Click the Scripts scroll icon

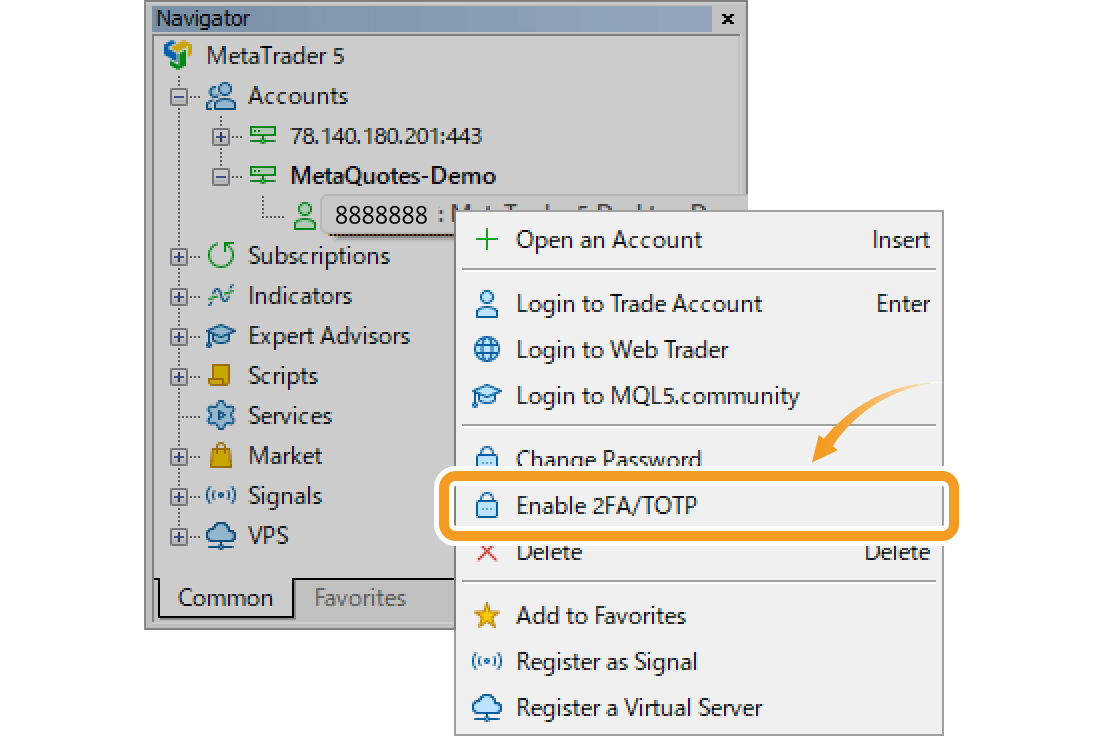click(x=220, y=375)
